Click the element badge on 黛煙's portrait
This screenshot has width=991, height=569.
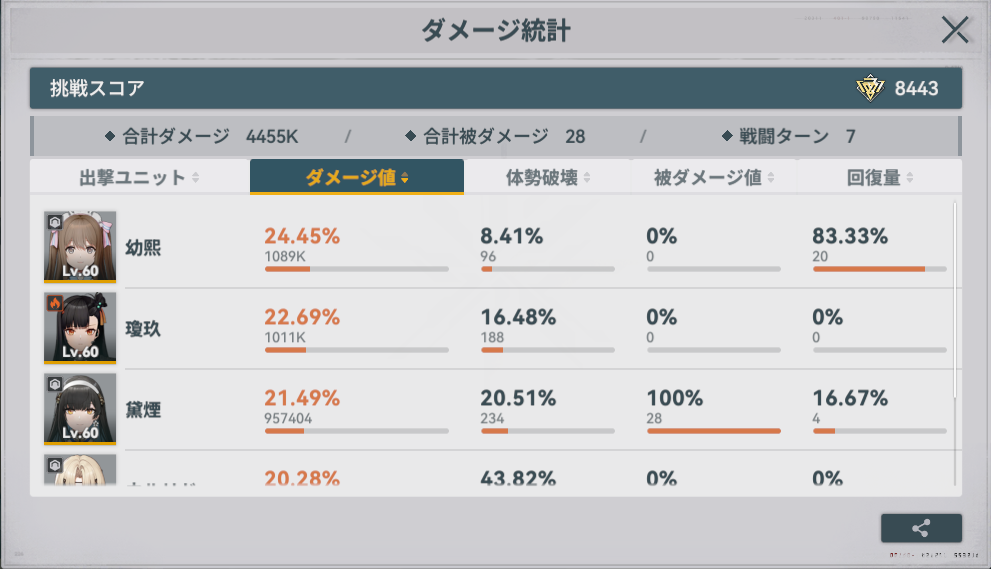coord(55,383)
